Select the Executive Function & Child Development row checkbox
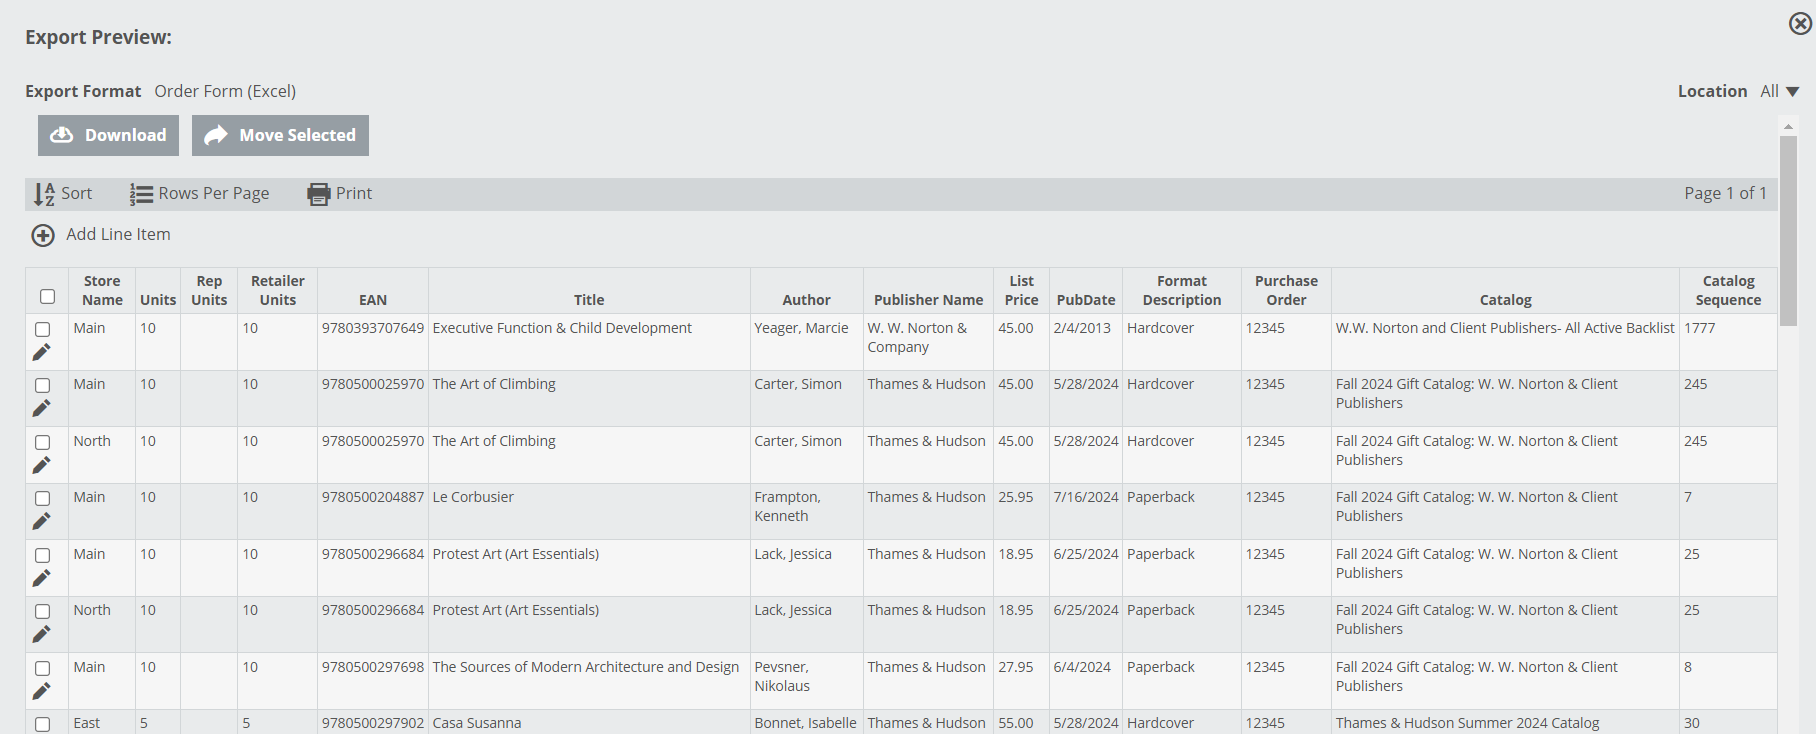 42,329
